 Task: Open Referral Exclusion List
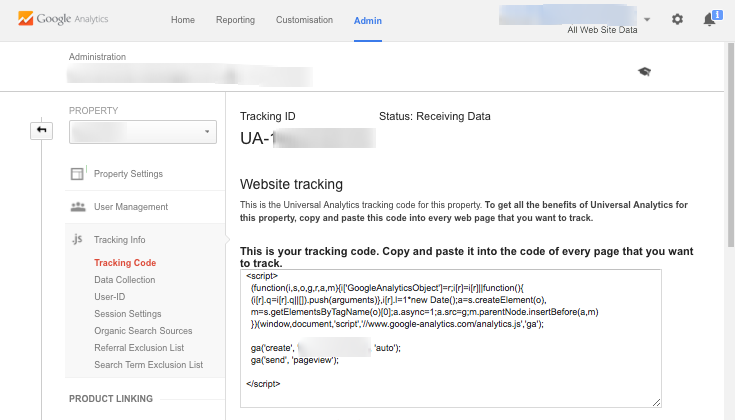point(139,348)
